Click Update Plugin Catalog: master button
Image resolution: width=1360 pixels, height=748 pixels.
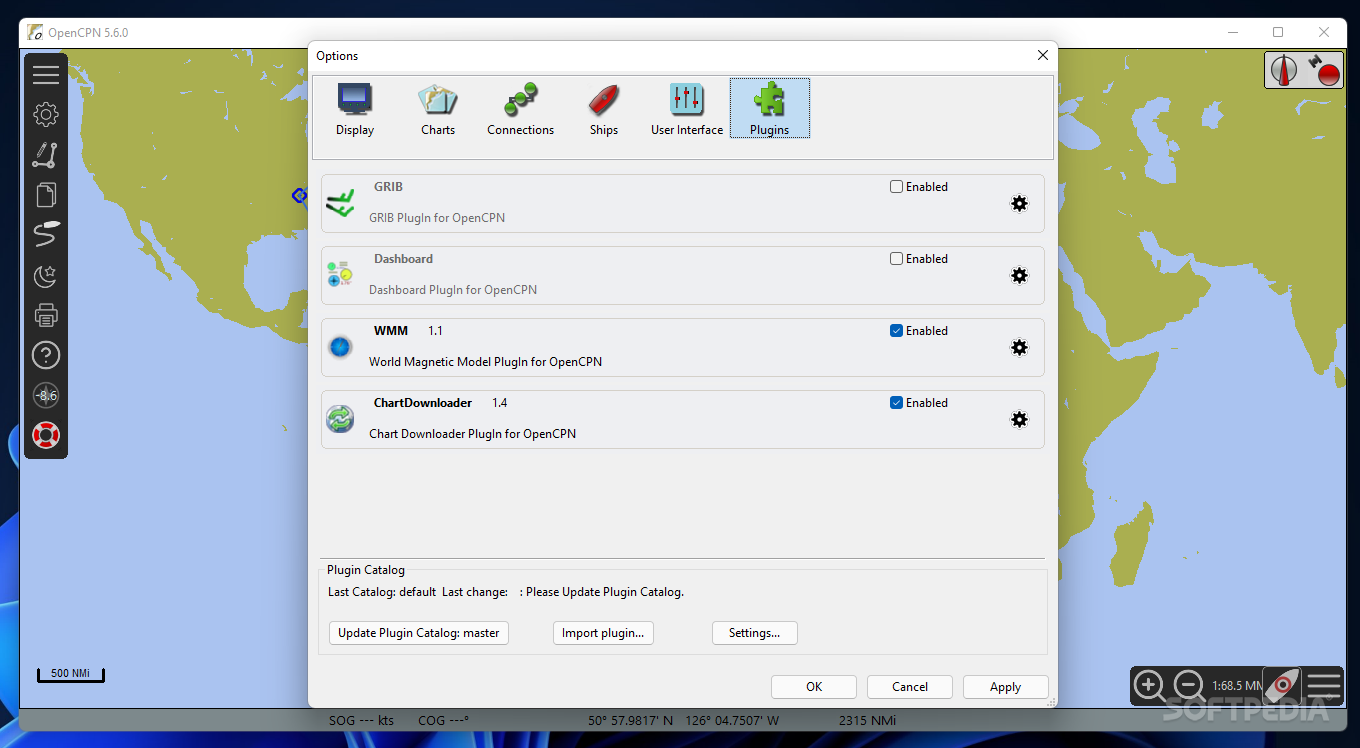pos(419,633)
